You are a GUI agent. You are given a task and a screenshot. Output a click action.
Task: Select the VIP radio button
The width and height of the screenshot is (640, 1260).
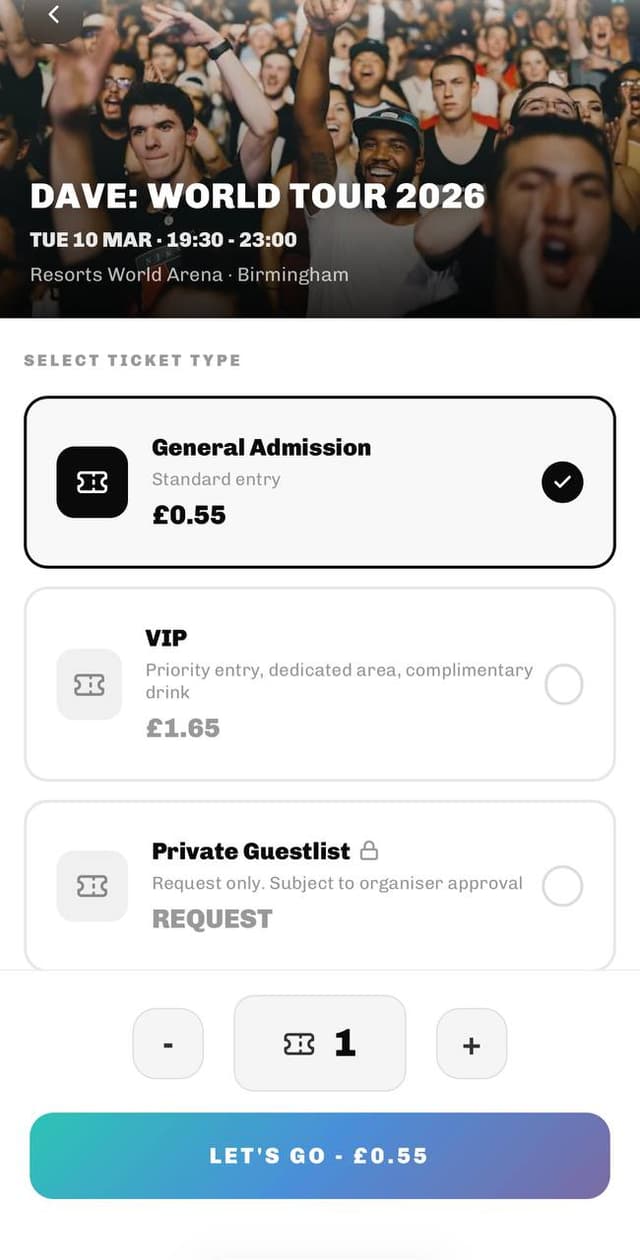click(564, 685)
